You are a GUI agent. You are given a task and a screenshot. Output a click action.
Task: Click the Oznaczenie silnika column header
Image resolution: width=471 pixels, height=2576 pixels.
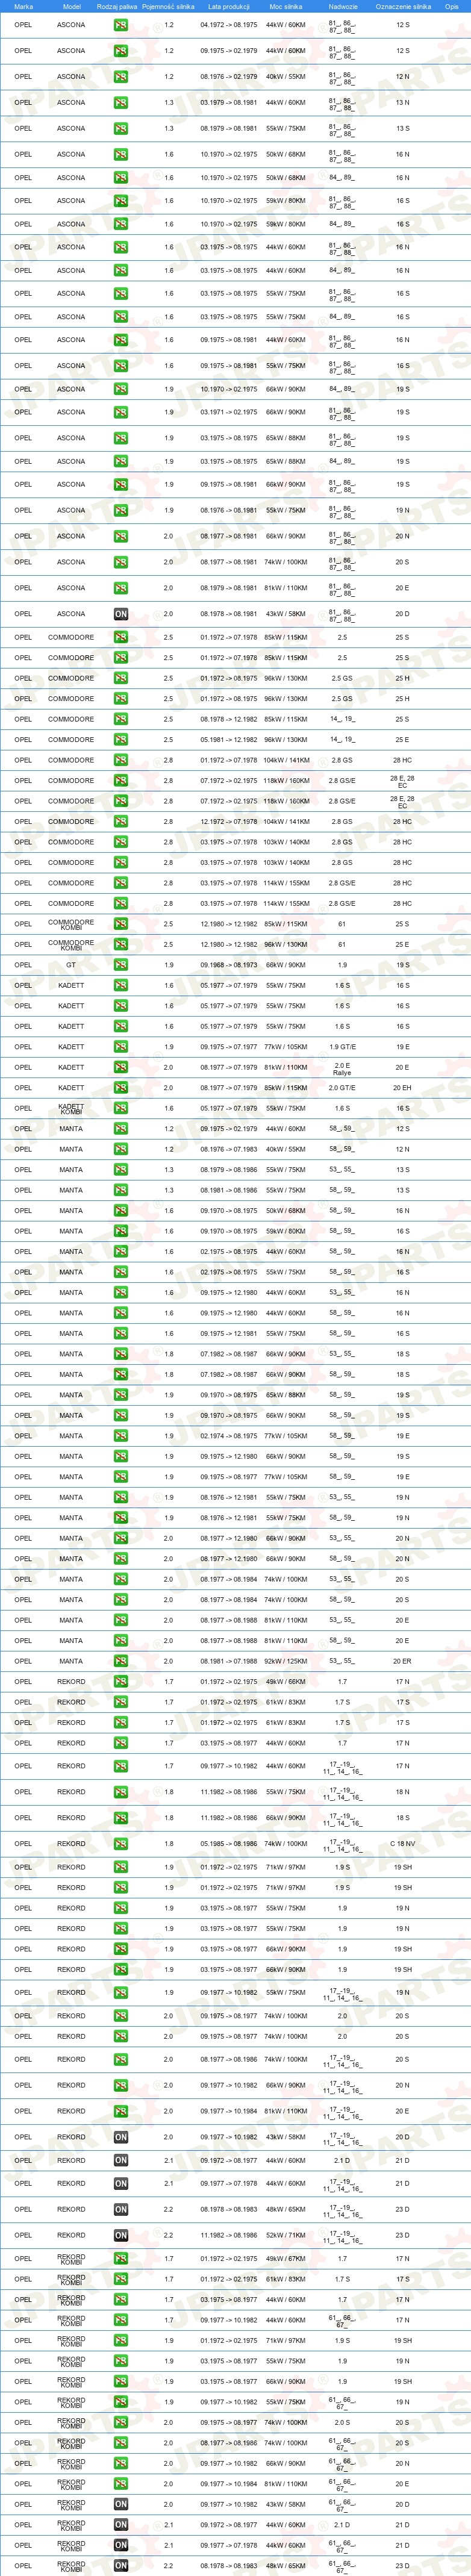[x=403, y=6]
